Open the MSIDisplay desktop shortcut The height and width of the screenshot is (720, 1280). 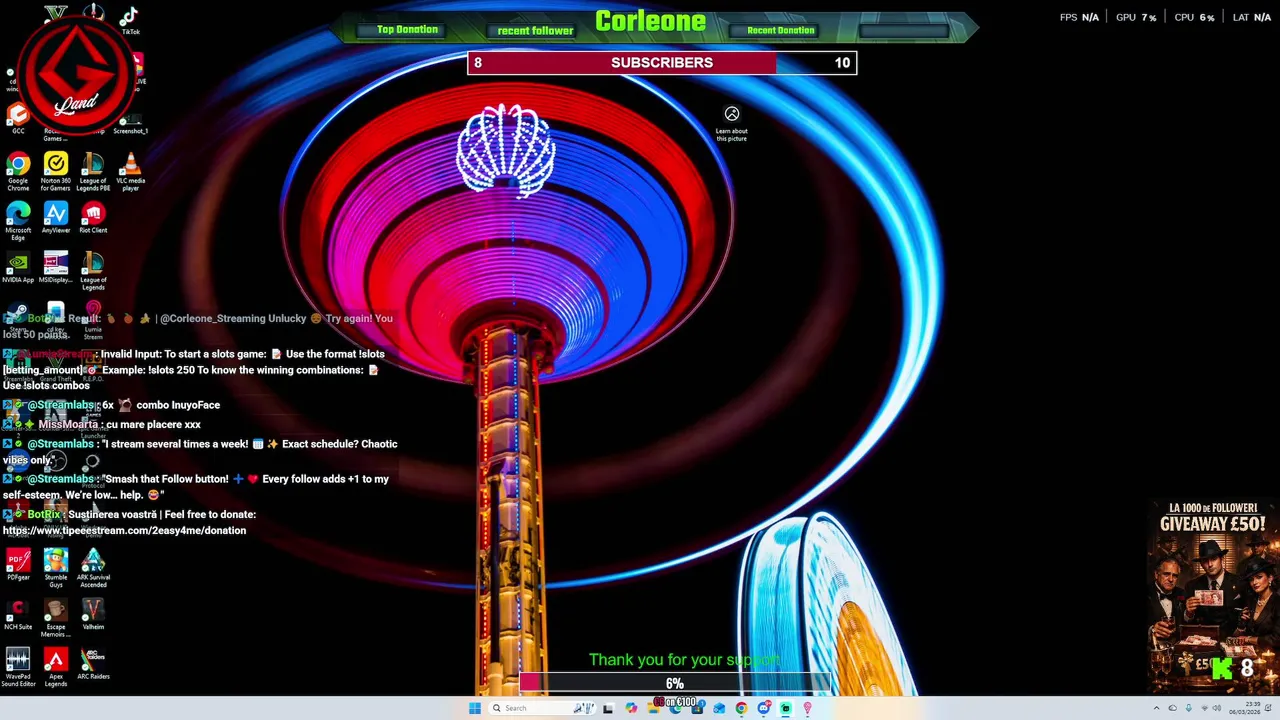(x=56, y=268)
